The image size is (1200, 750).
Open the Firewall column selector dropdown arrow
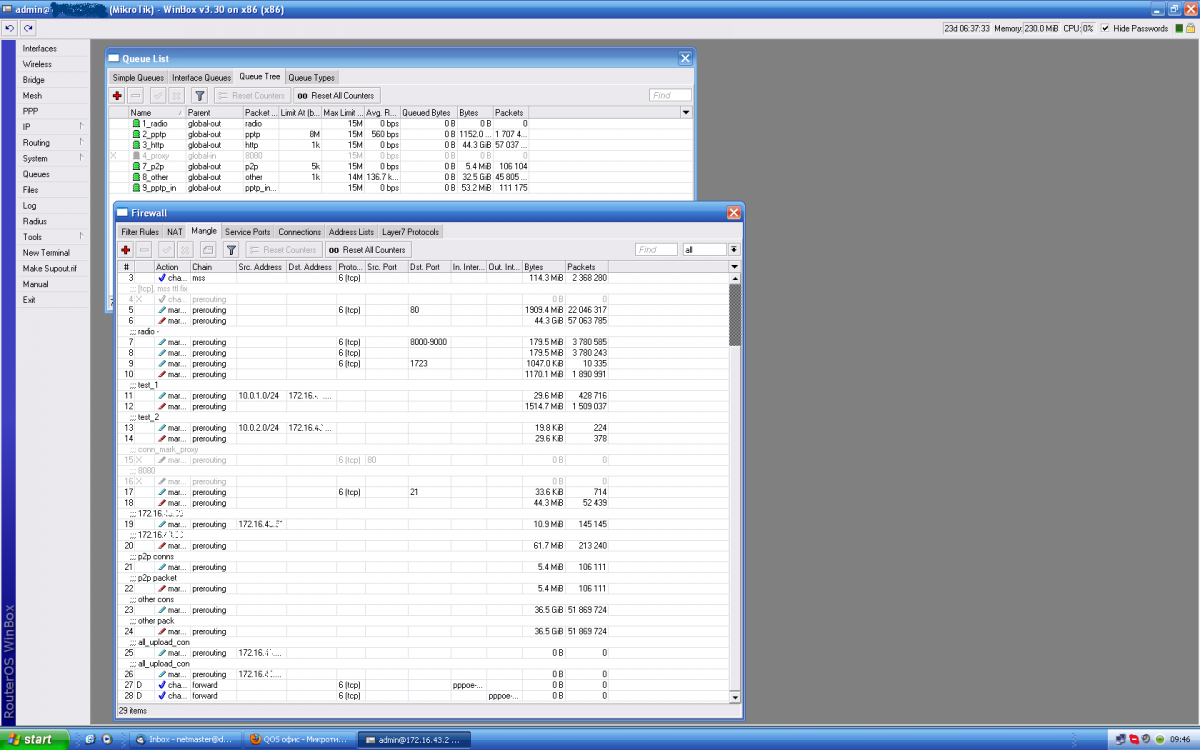(735, 267)
